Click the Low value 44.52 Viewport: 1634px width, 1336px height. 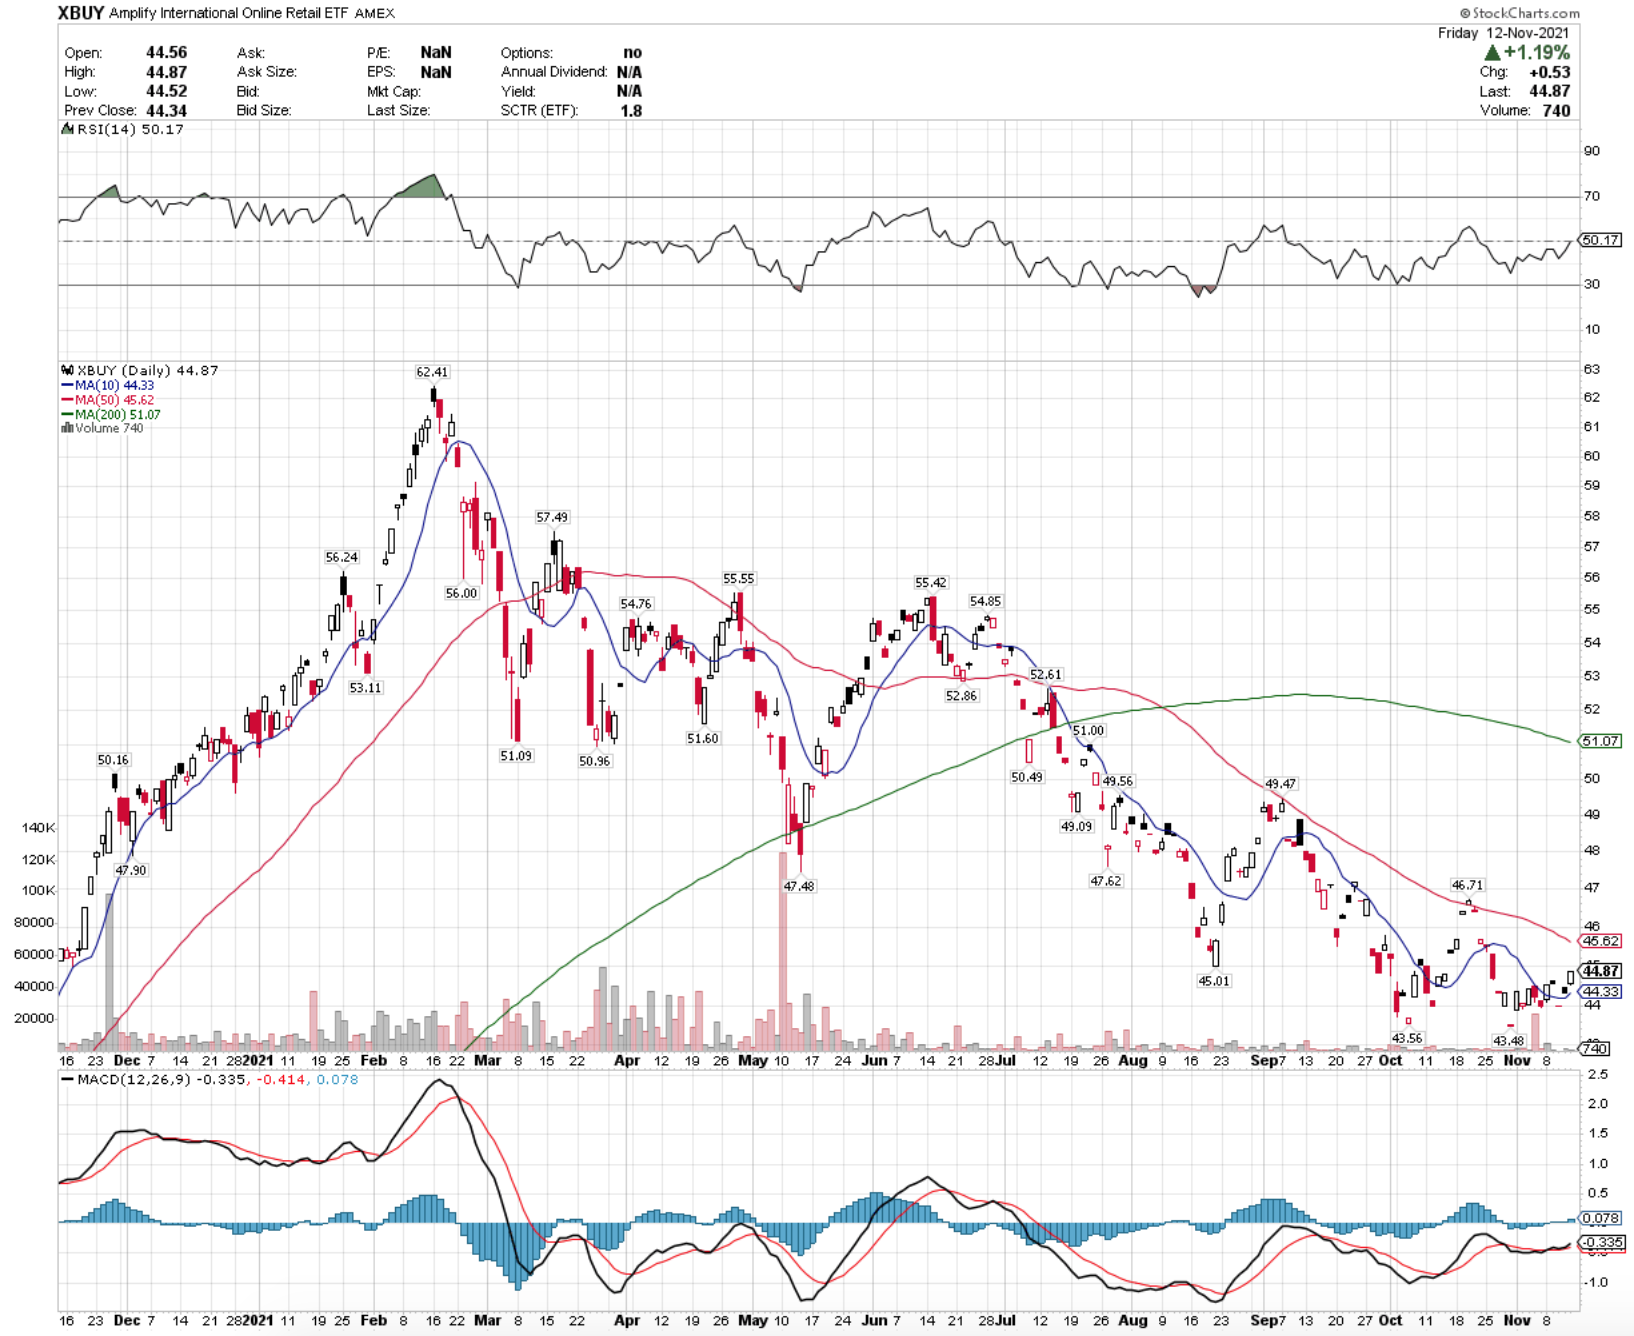click(166, 91)
